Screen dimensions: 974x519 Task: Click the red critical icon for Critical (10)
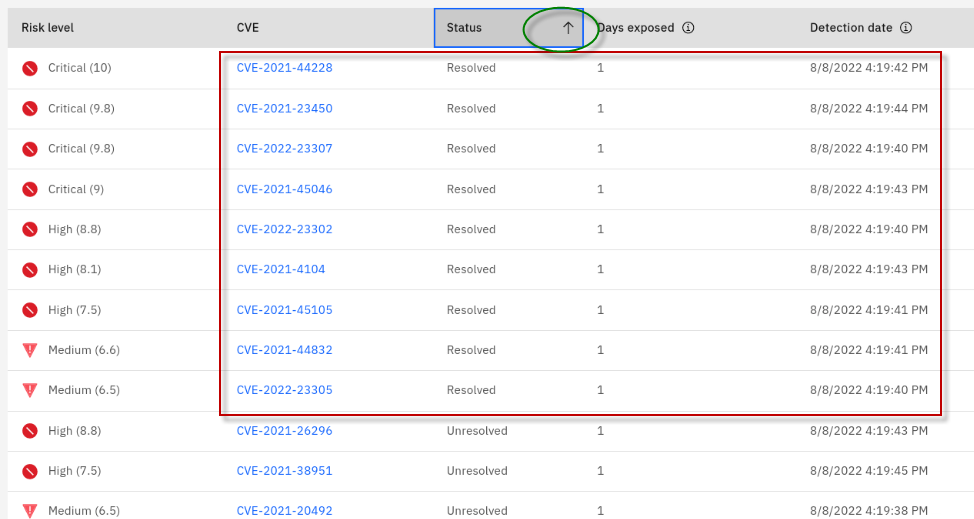tap(30, 68)
